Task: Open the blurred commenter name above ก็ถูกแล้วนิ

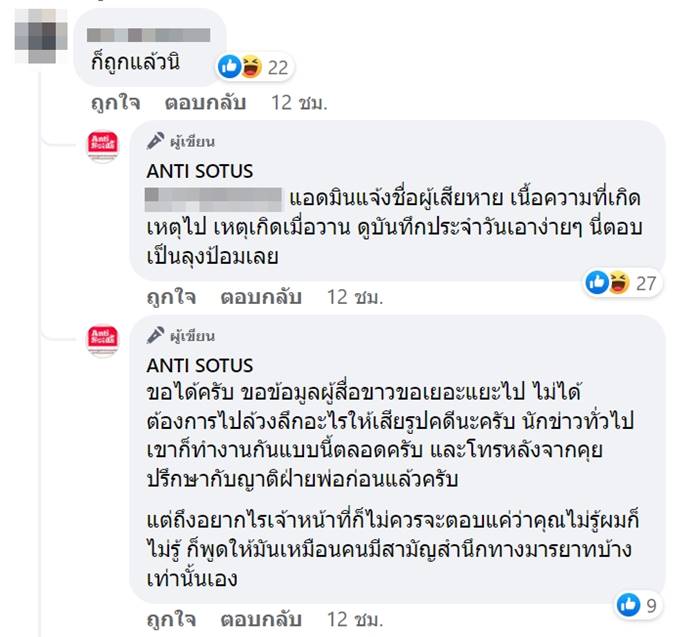Action: coord(150,36)
